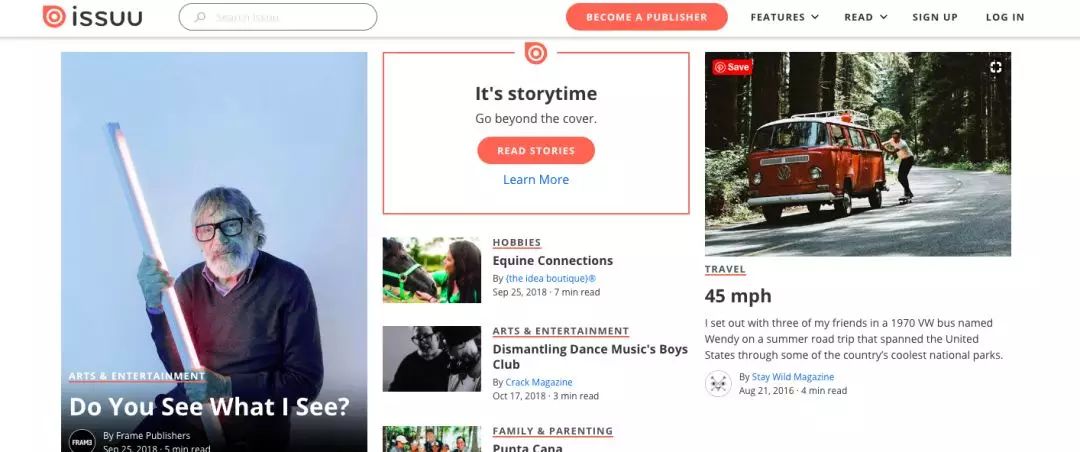Open the red VW bus photo
The width and height of the screenshot is (1080, 452).
click(x=858, y=154)
